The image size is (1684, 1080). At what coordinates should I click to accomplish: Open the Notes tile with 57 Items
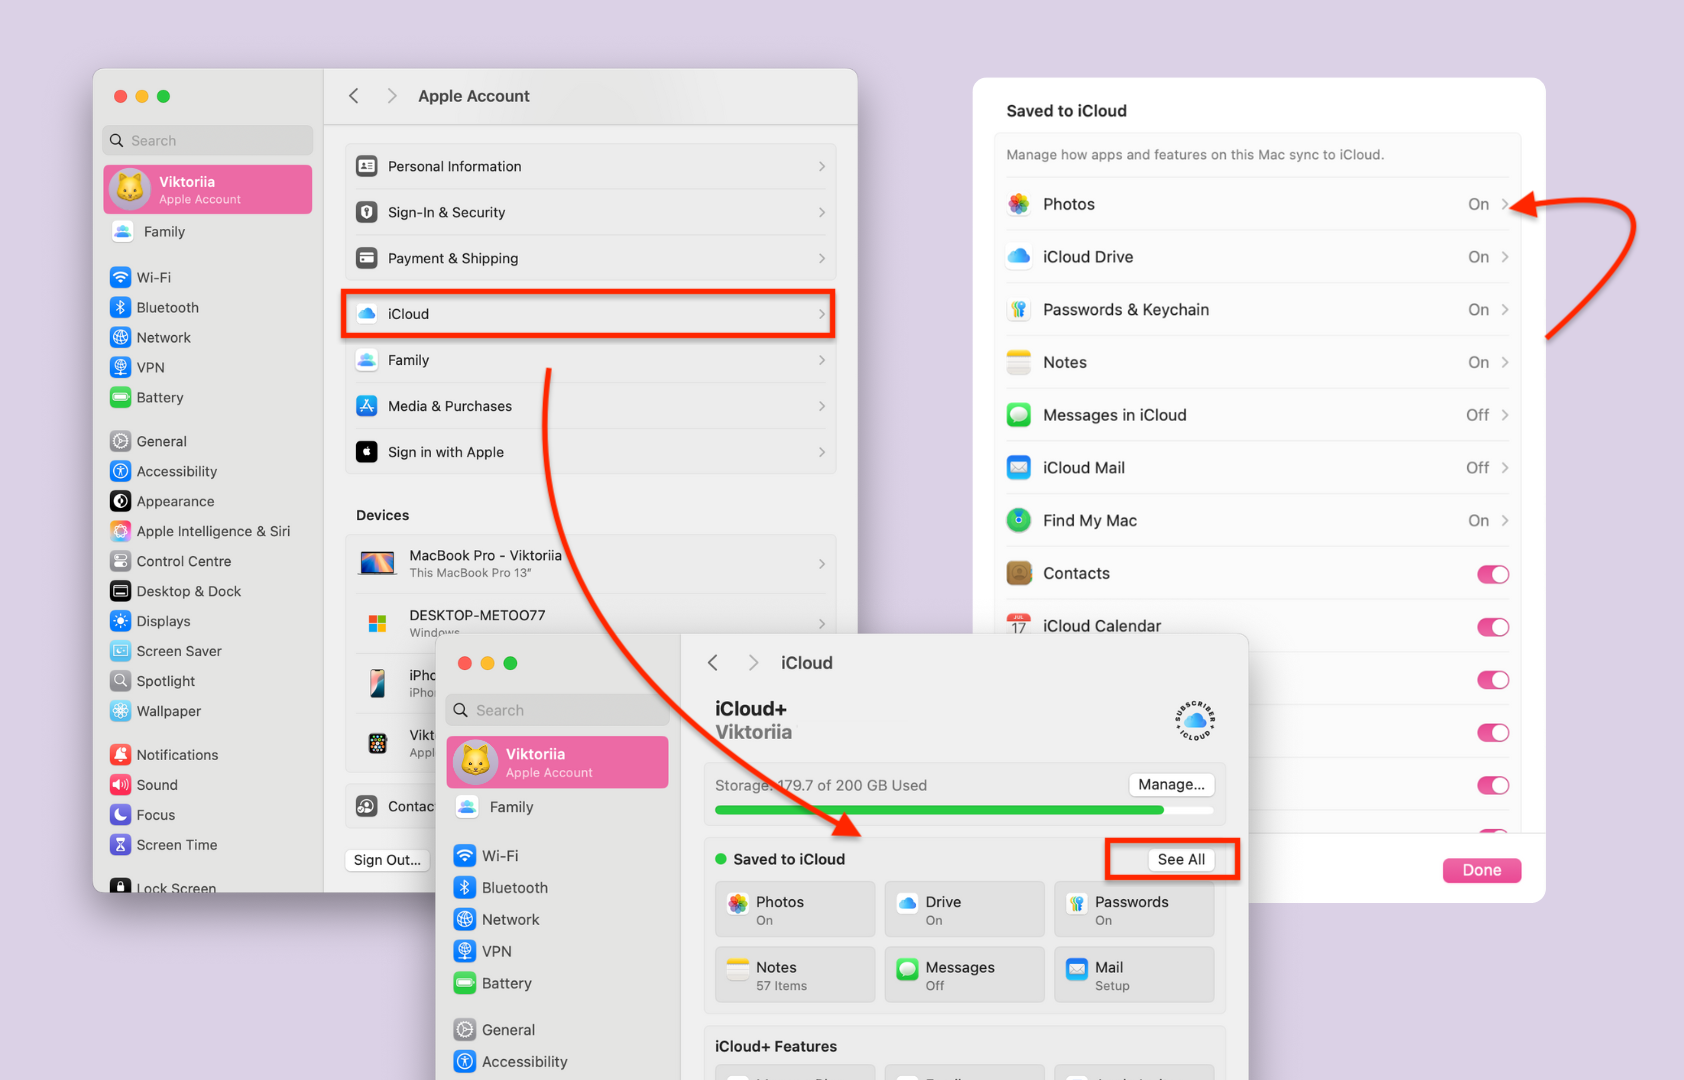pos(795,975)
